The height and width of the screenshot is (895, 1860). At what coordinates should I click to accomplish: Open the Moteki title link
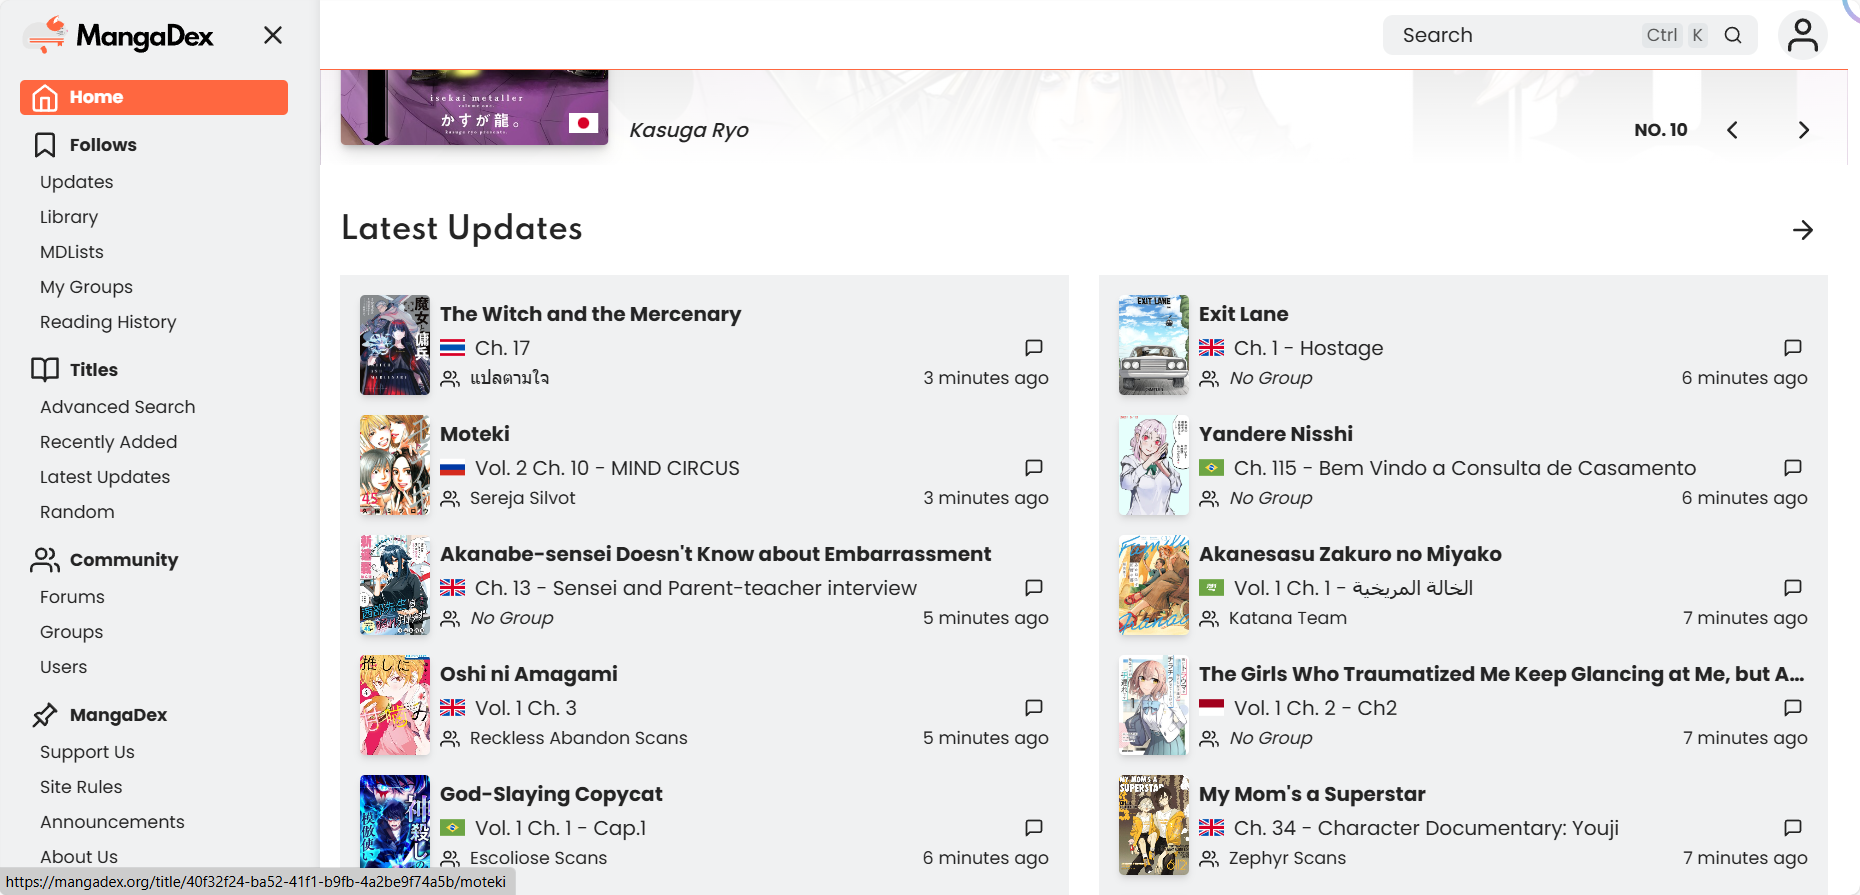tap(475, 434)
